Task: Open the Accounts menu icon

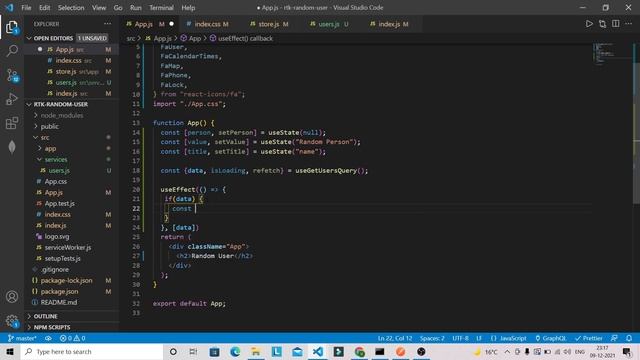Action: point(12,297)
